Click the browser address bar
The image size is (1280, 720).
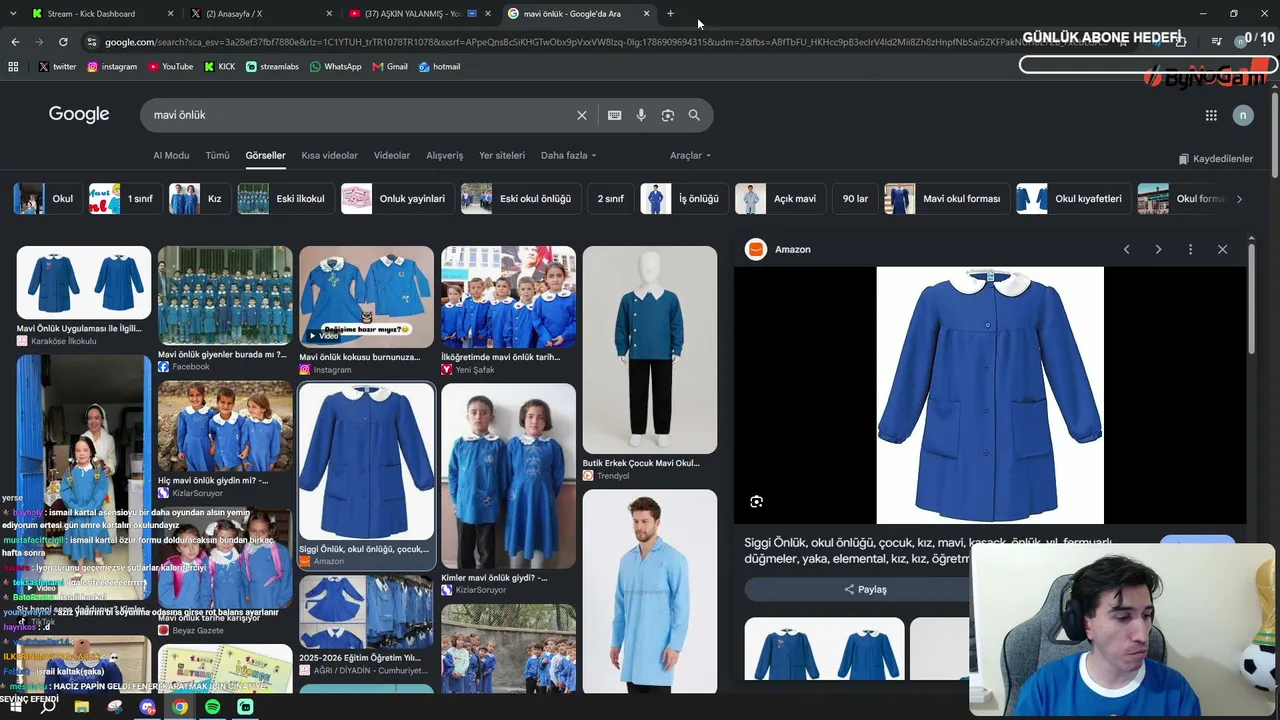[590, 42]
